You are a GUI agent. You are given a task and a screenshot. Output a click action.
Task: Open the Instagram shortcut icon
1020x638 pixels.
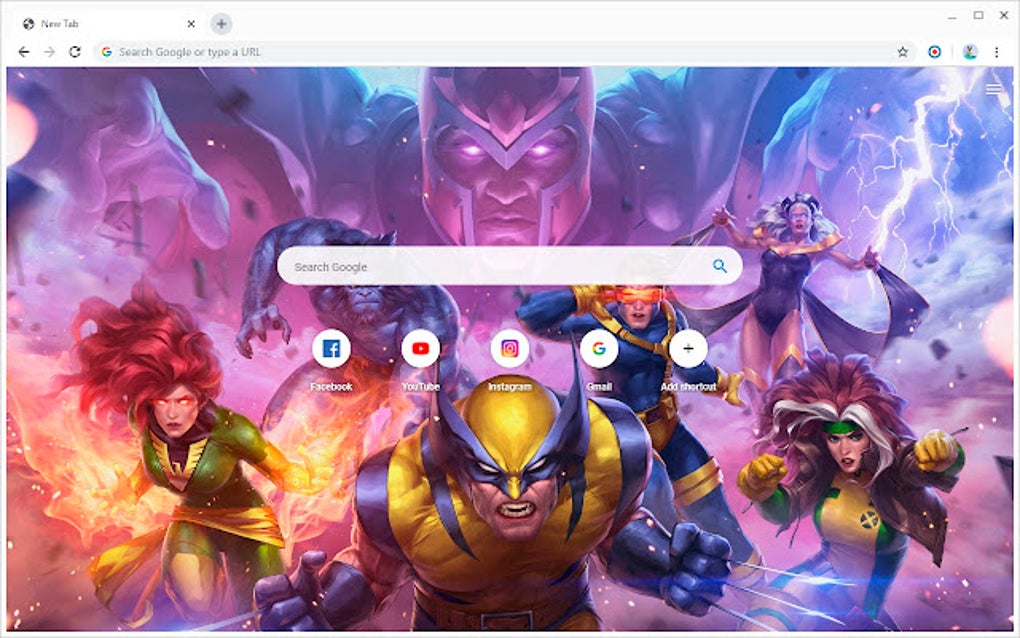[509, 348]
